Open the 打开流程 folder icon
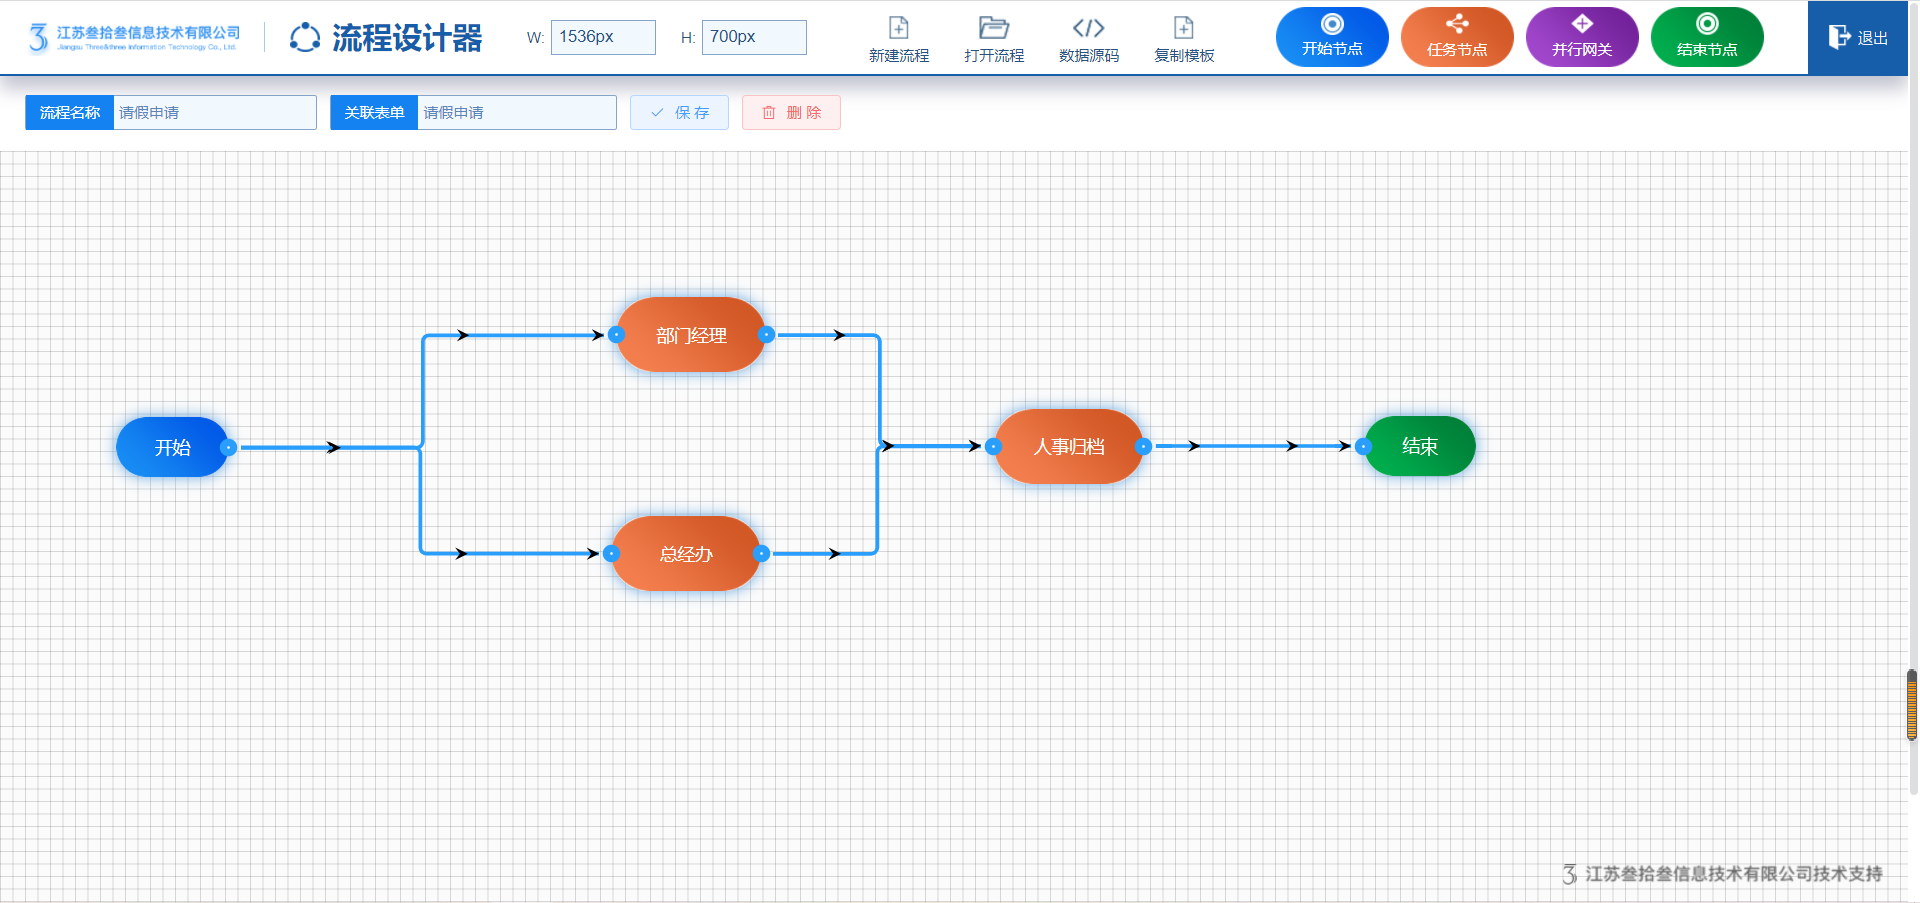The height and width of the screenshot is (903, 1920). [x=993, y=28]
